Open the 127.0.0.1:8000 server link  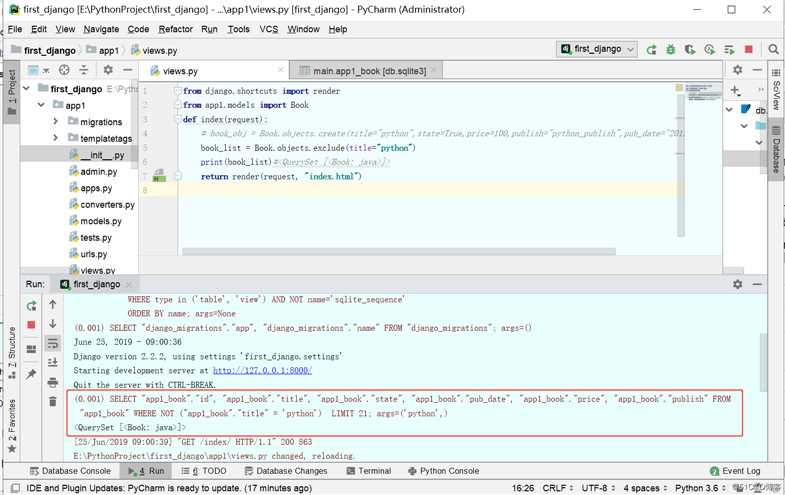pyautogui.click(x=262, y=370)
